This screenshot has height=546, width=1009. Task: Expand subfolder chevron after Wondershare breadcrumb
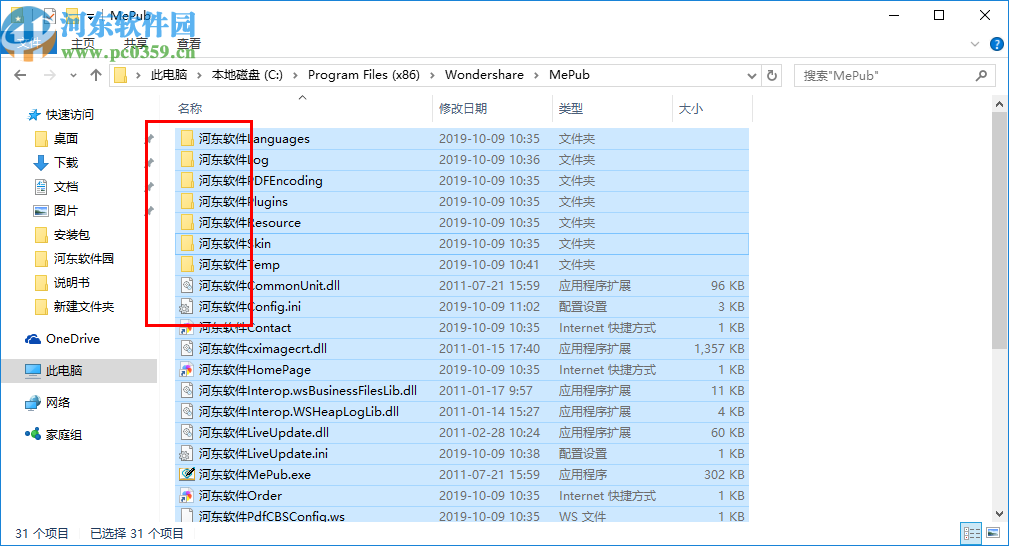click(536, 75)
